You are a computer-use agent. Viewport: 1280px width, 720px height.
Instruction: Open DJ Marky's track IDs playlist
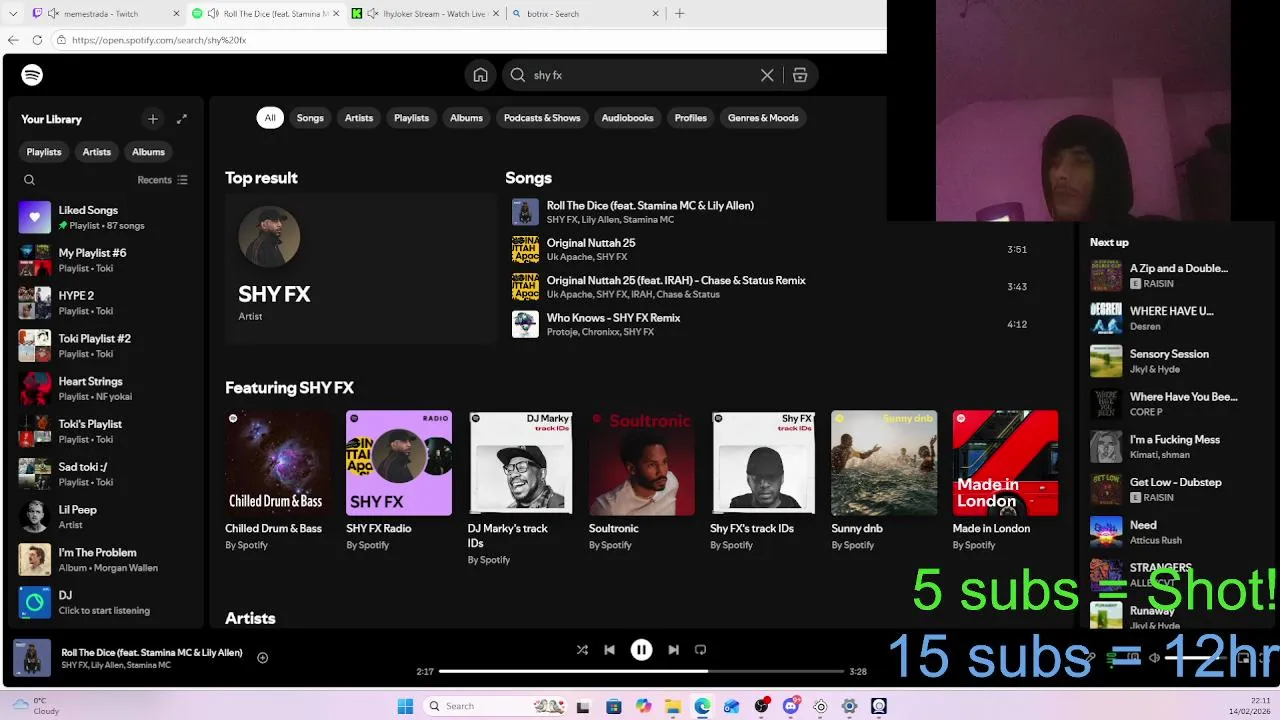pyautogui.click(x=520, y=487)
